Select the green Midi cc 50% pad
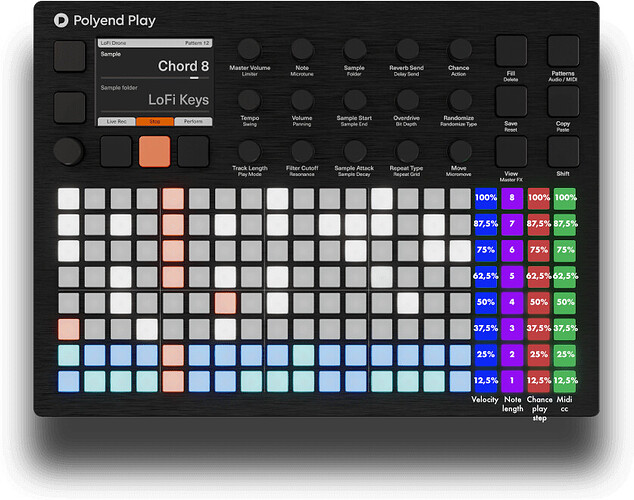The width and height of the screenshot is (634, 500). coord(565,302)
